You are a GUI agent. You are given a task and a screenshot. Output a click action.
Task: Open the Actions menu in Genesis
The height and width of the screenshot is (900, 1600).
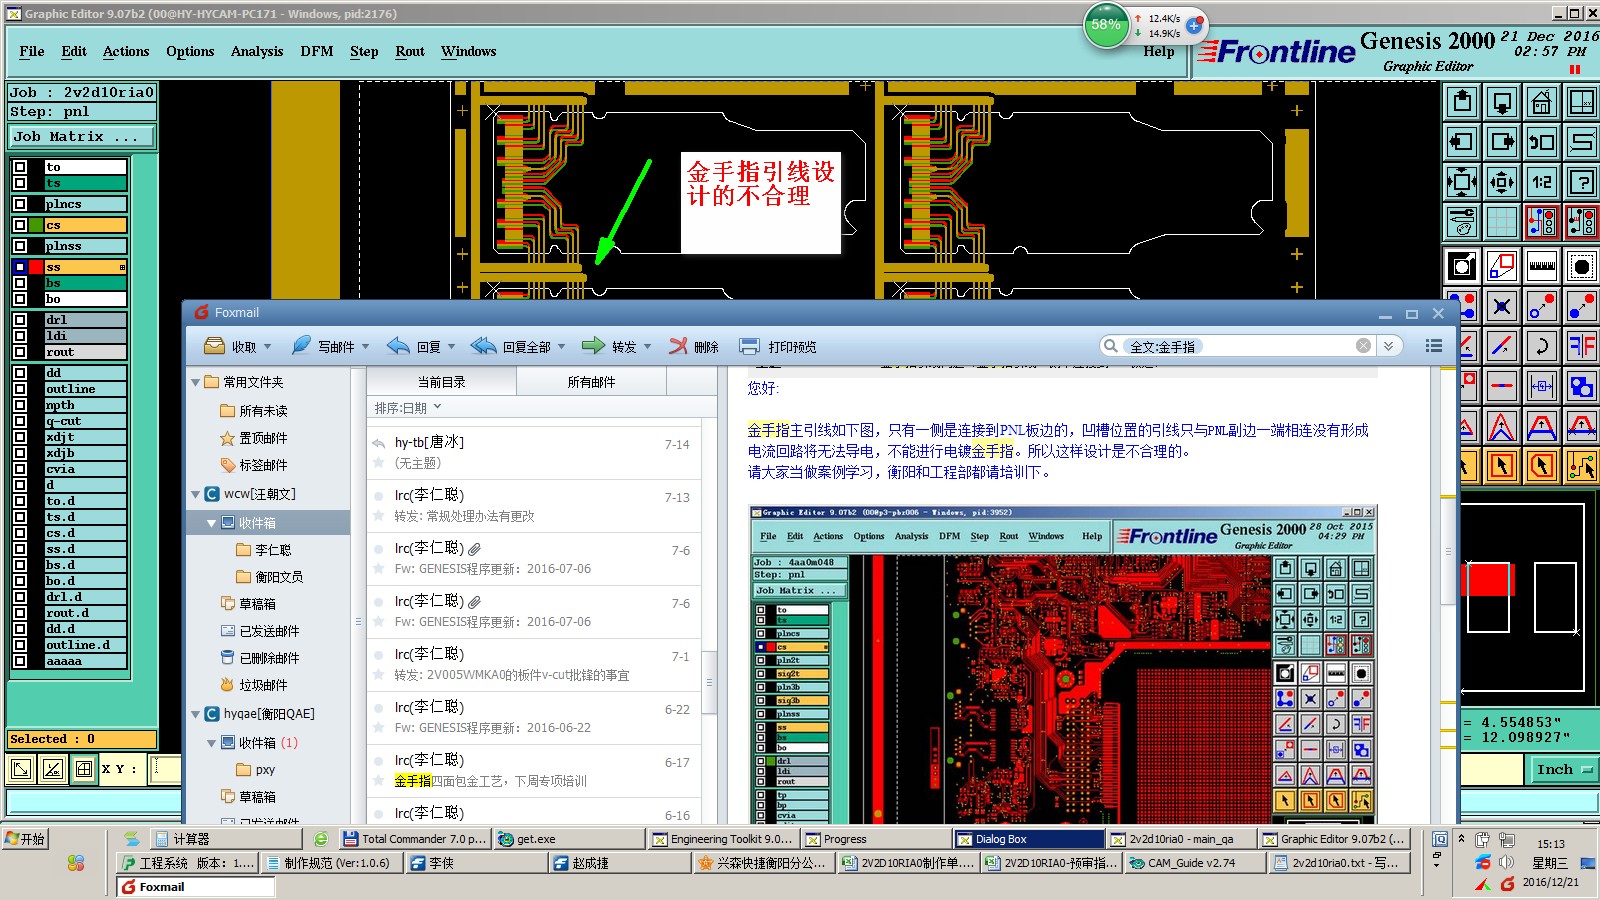pos(126,51)
